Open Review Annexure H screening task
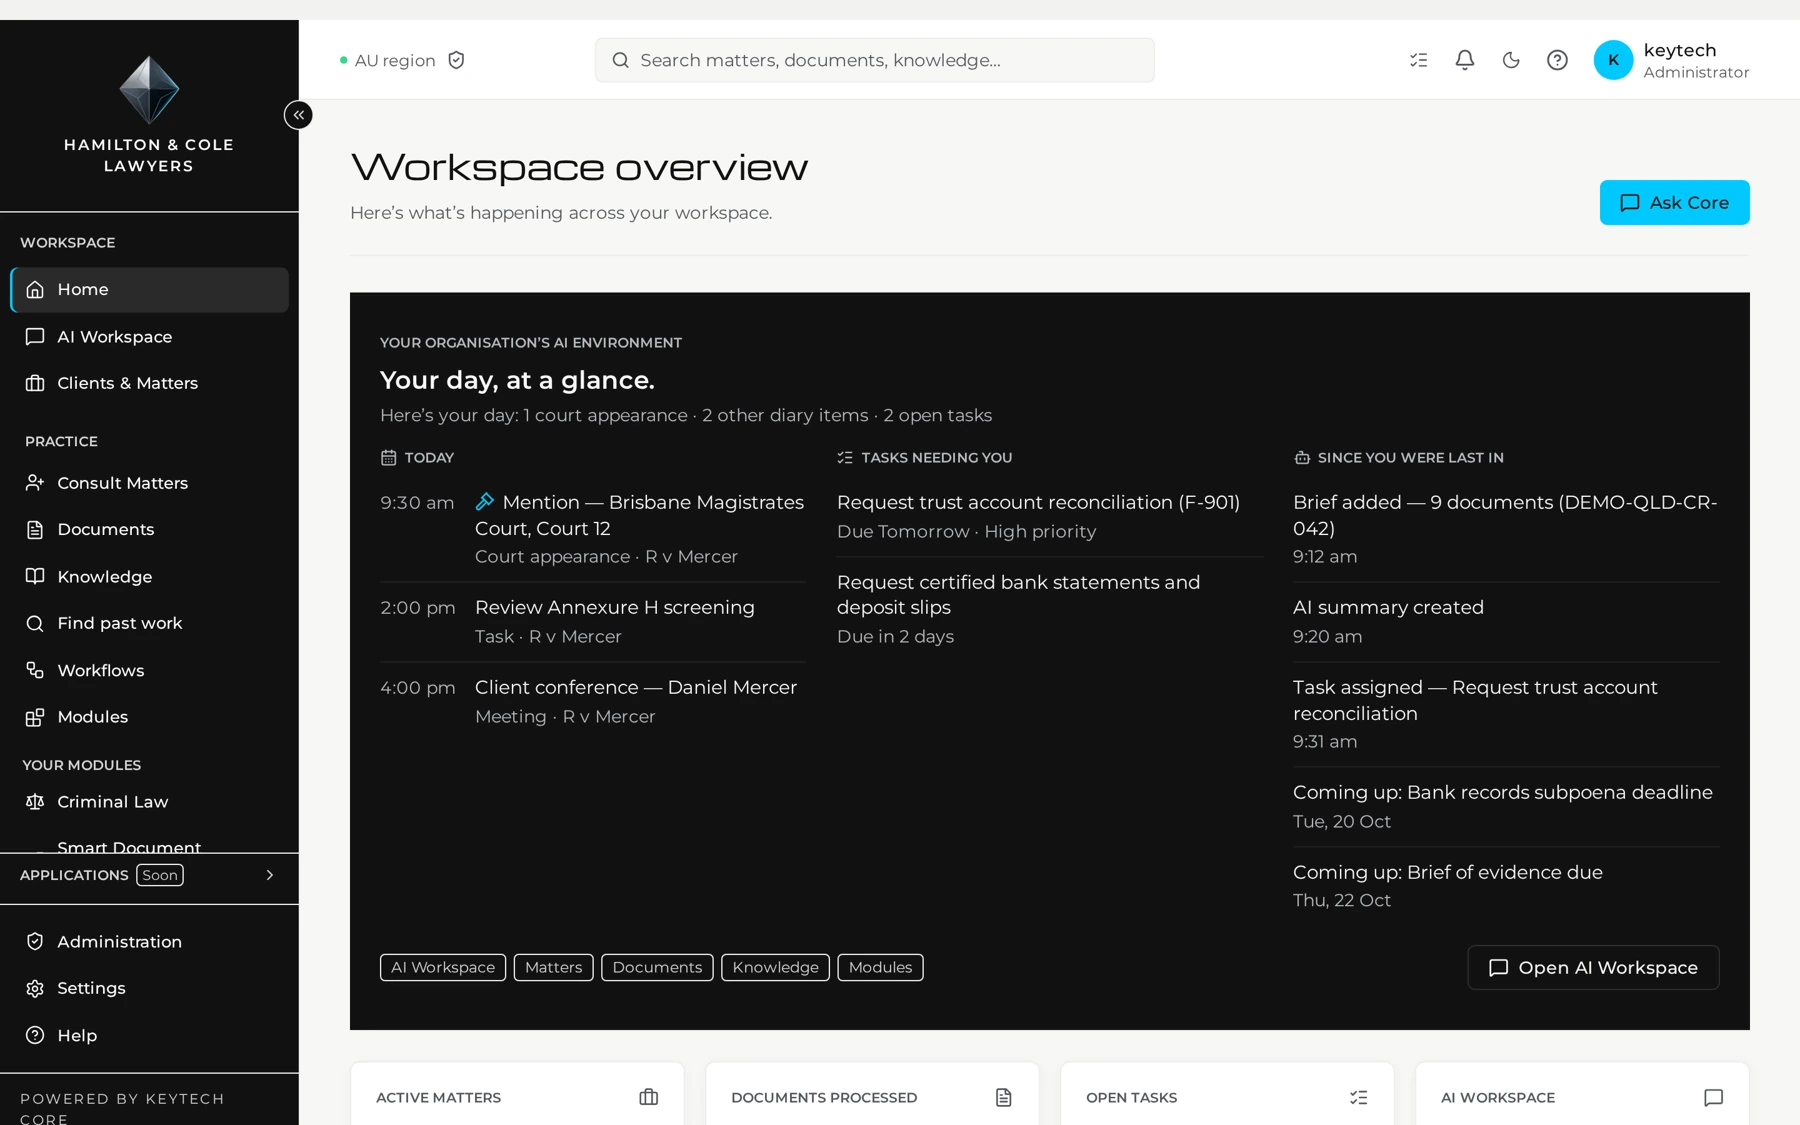The width and height of the screenshot is (1800, 1125). coord(593,622)
